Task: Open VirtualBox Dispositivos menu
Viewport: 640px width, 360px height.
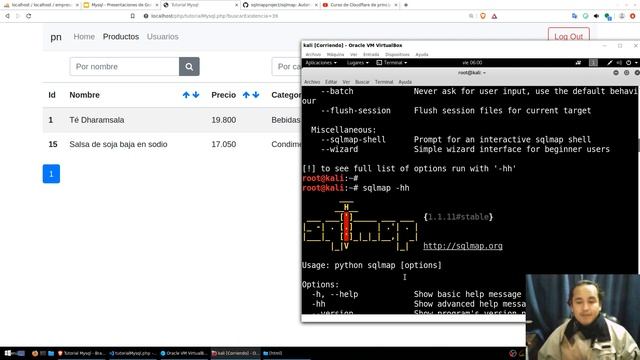Action: (397, 54)
